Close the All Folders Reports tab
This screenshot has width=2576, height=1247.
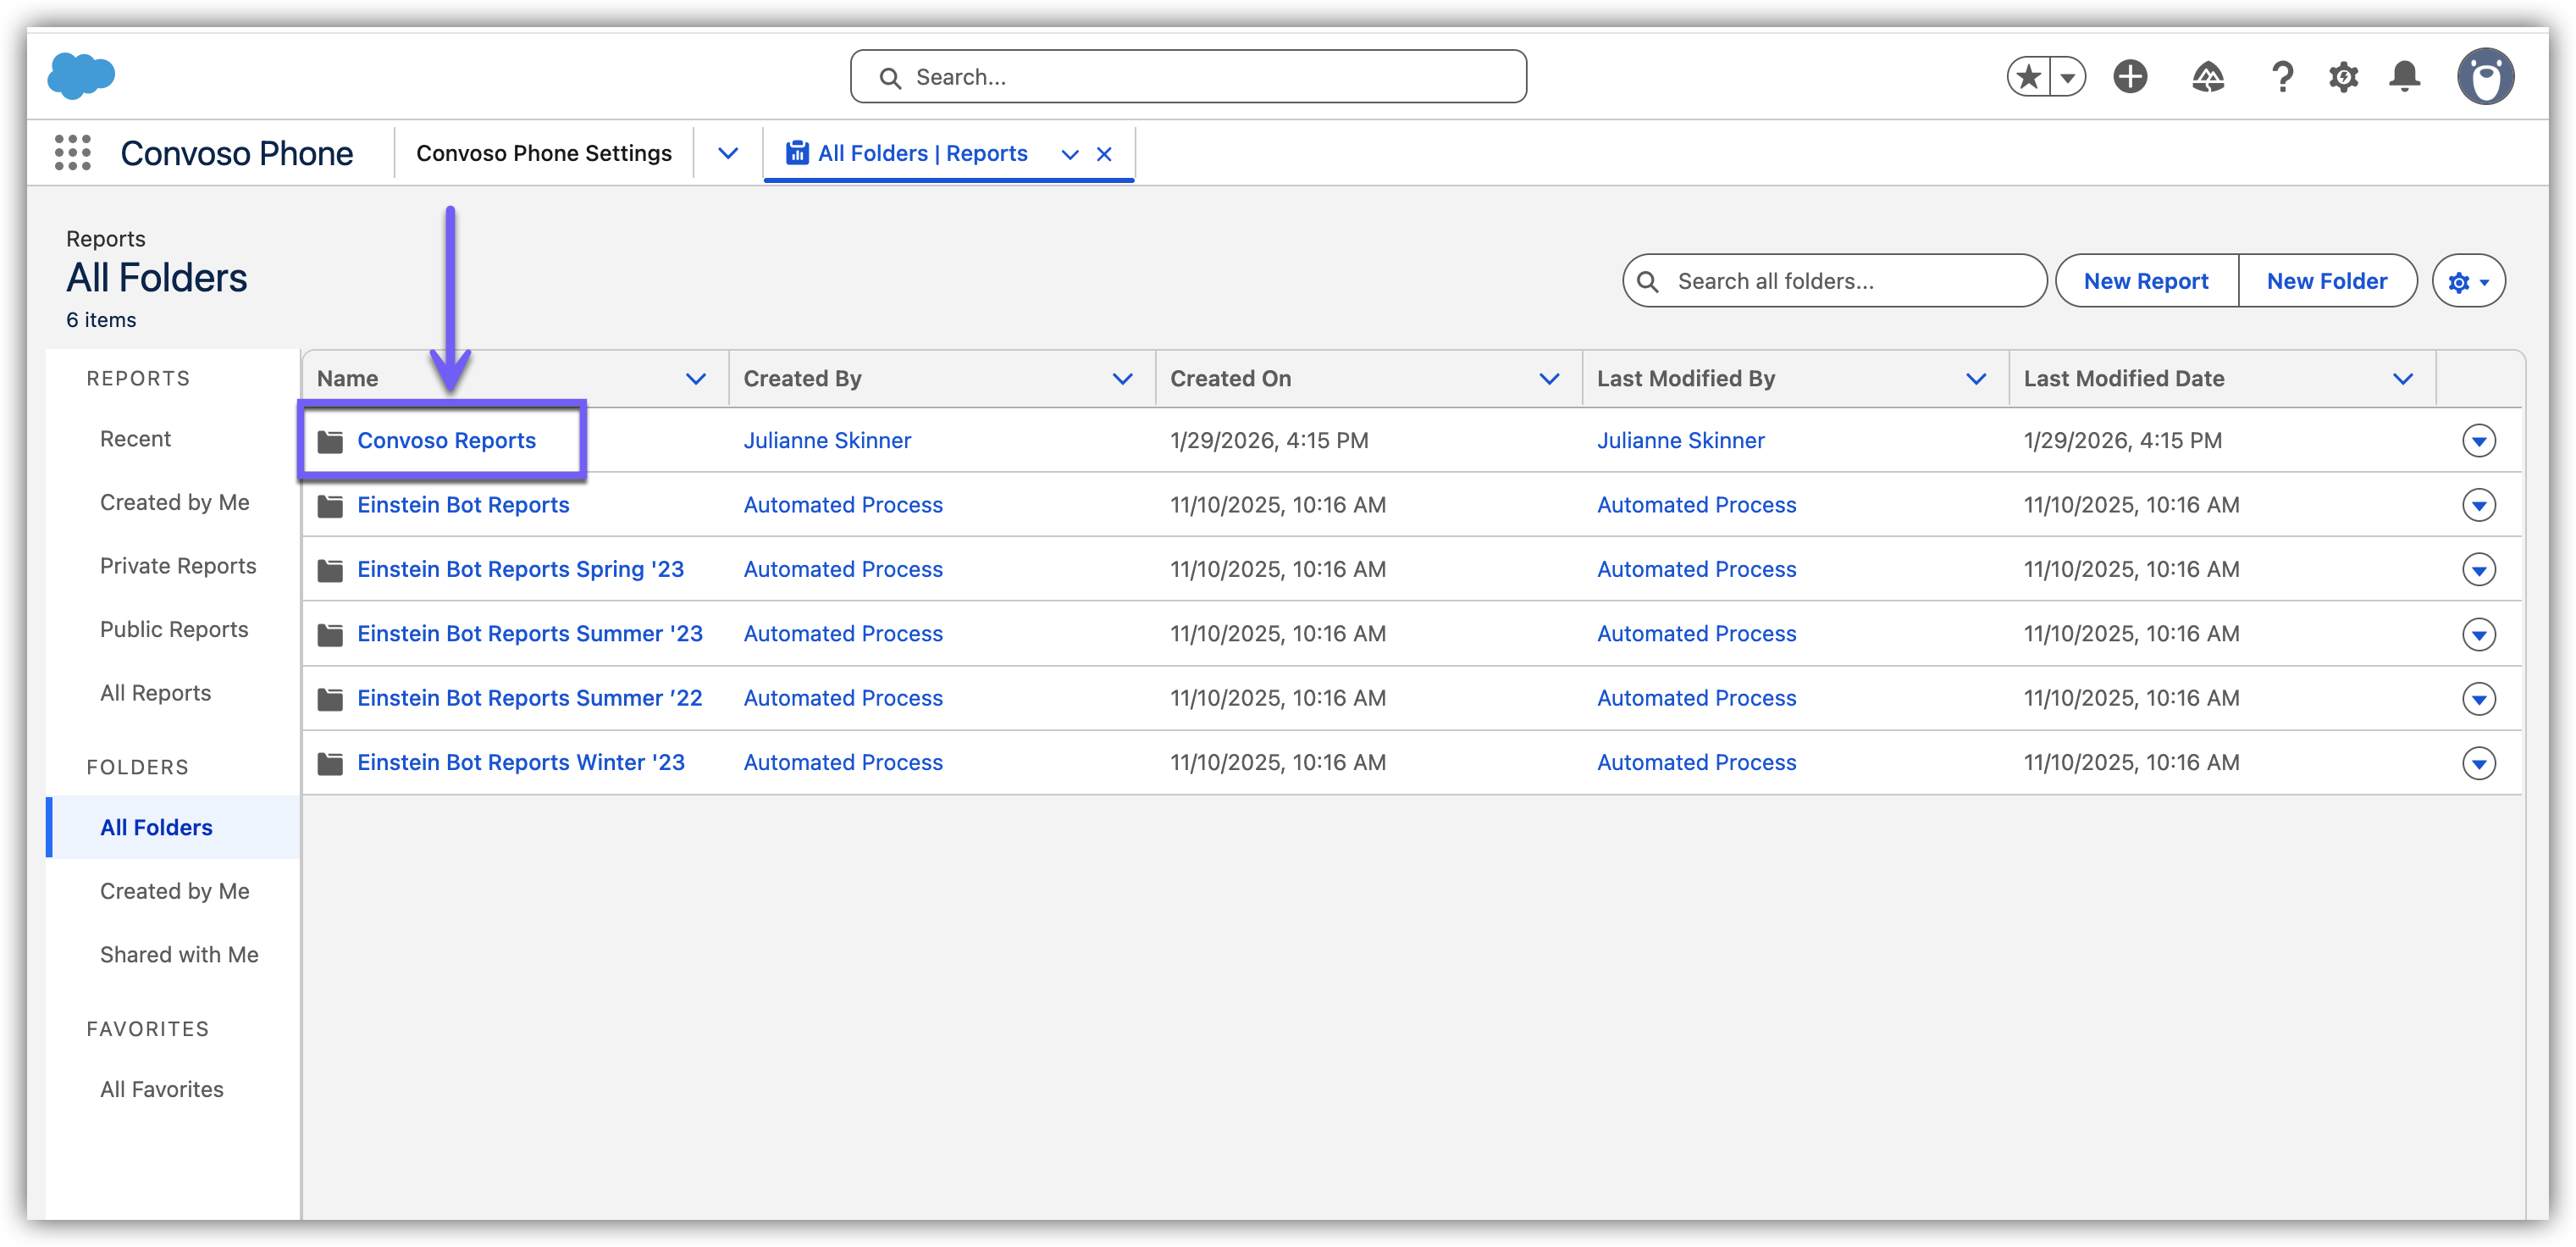coord(1104,154)
